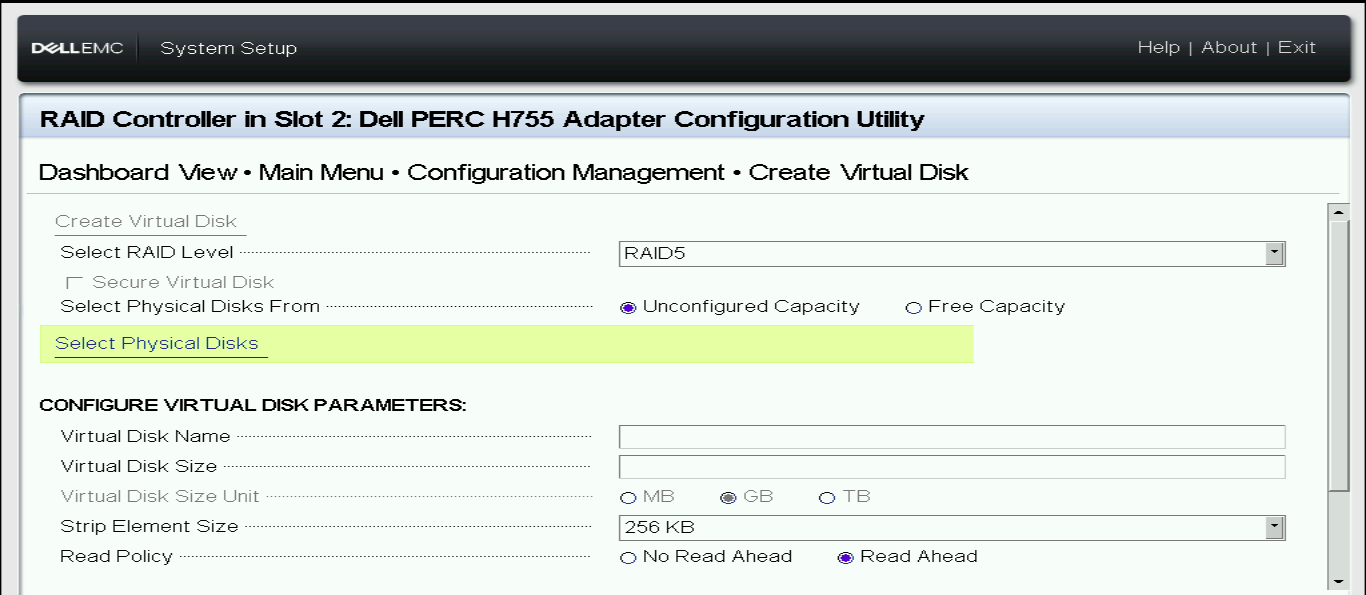Select MB size unit

tap(628, 498)
